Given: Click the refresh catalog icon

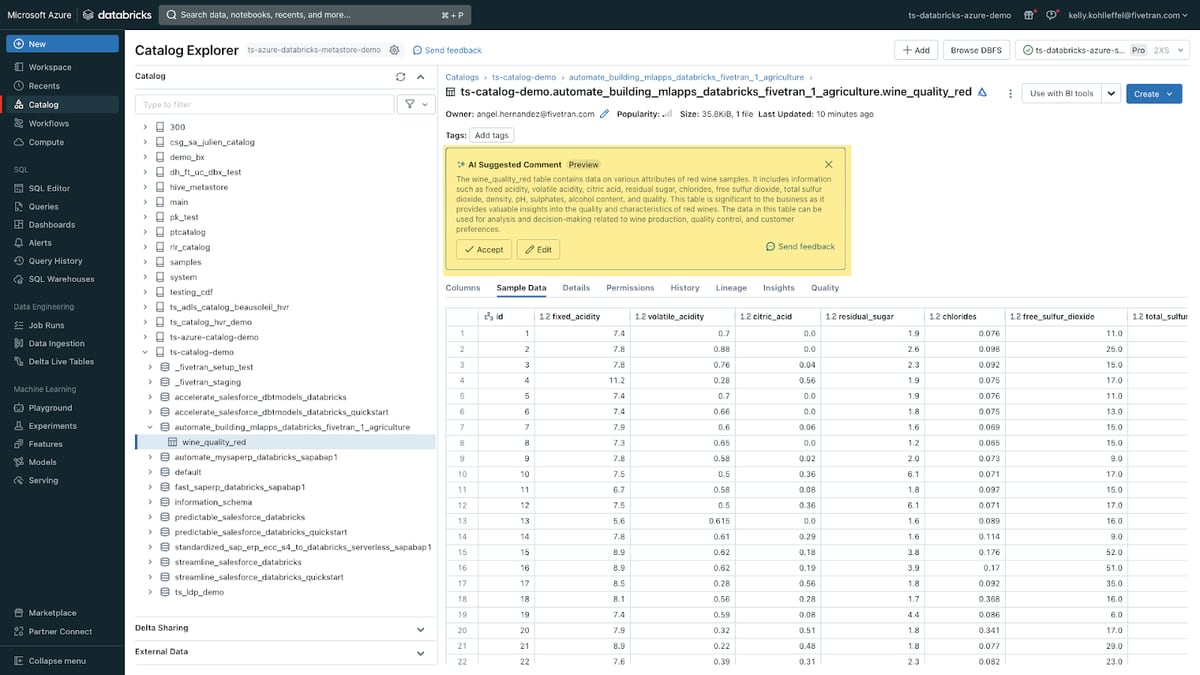Looking at the screenshot, I should click(x=401, y=76).
